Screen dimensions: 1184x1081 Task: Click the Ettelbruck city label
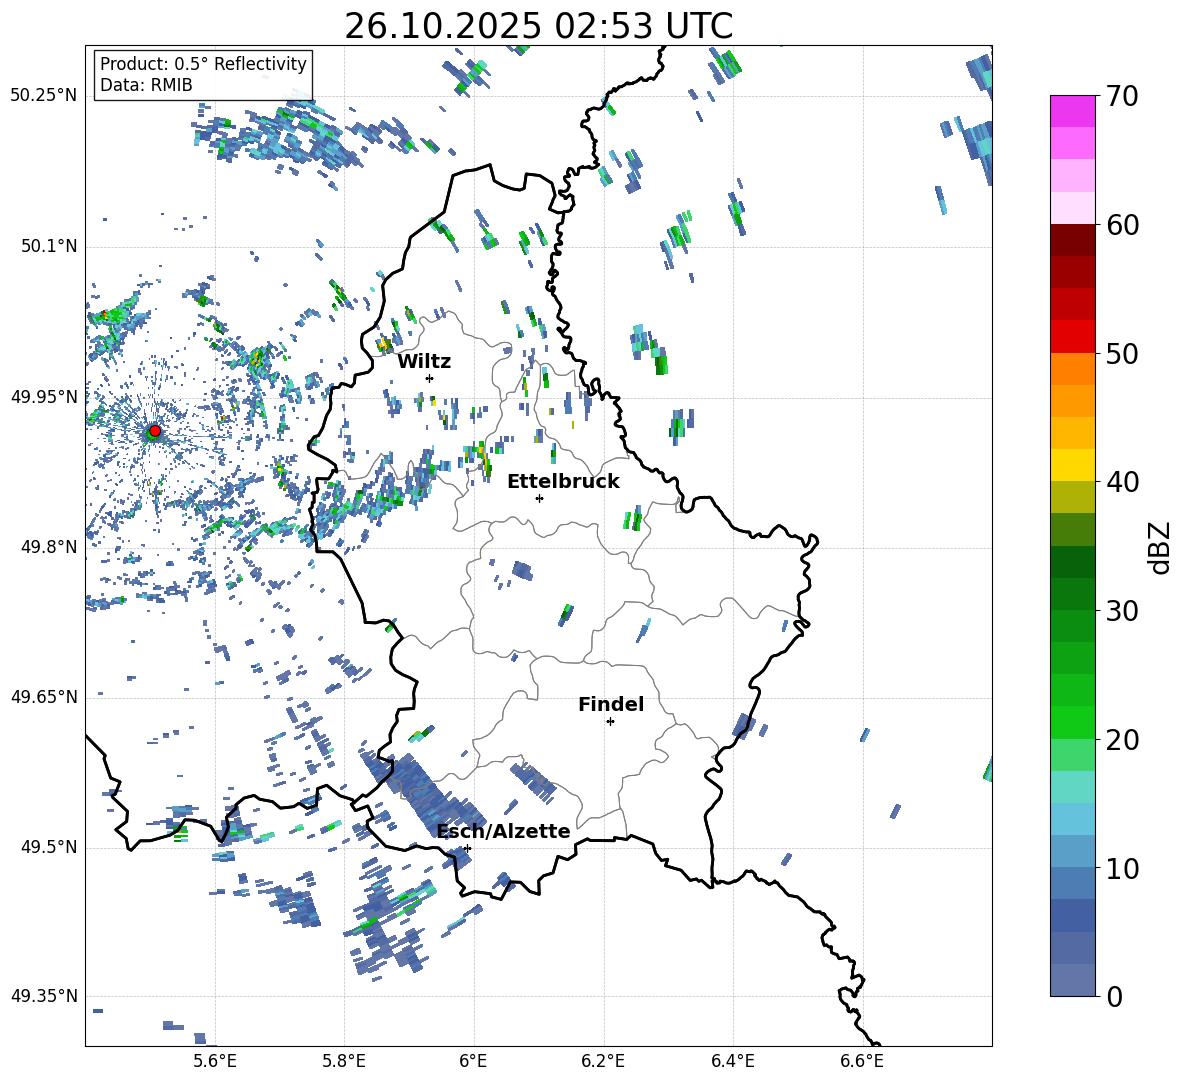tap(562, 481)
